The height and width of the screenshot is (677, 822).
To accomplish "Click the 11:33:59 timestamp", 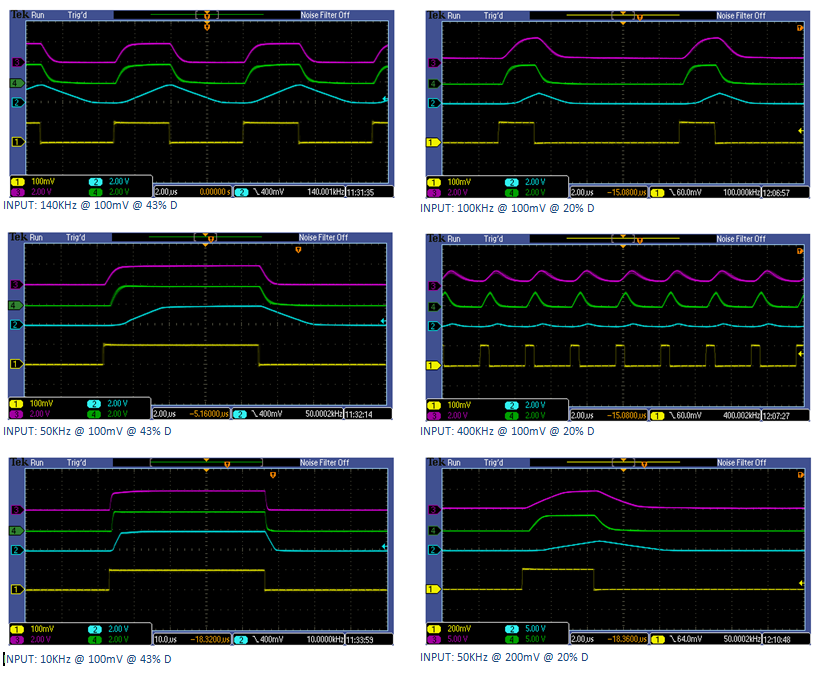I will click(x=360, y=640).
